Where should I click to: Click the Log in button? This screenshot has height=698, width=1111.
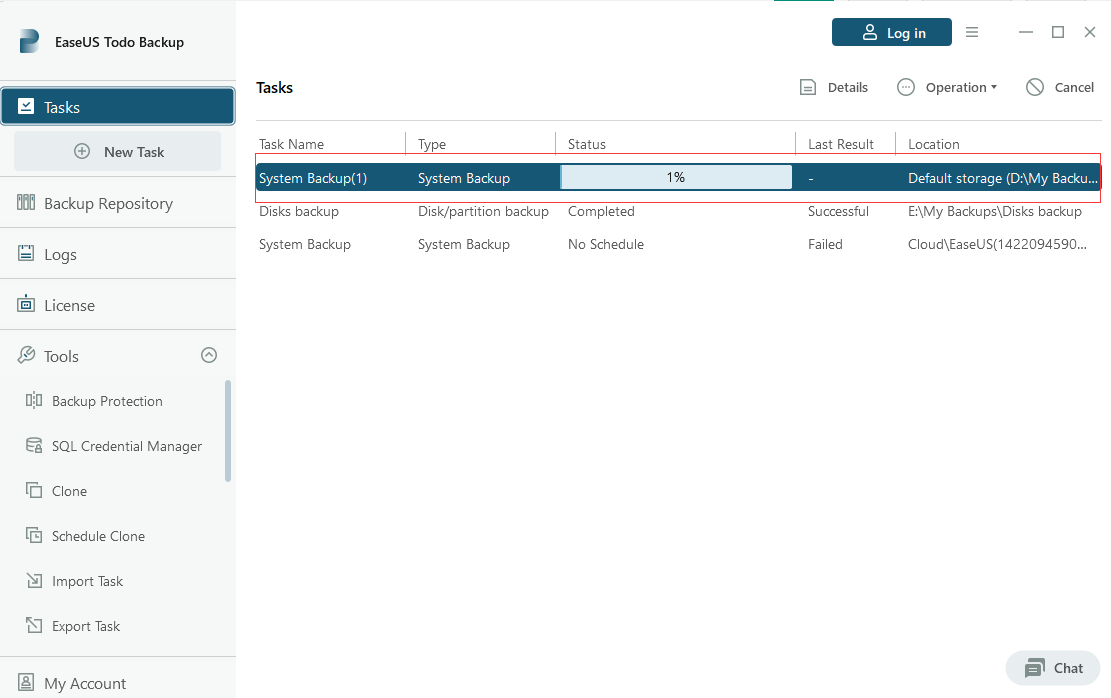click(891, 33)
